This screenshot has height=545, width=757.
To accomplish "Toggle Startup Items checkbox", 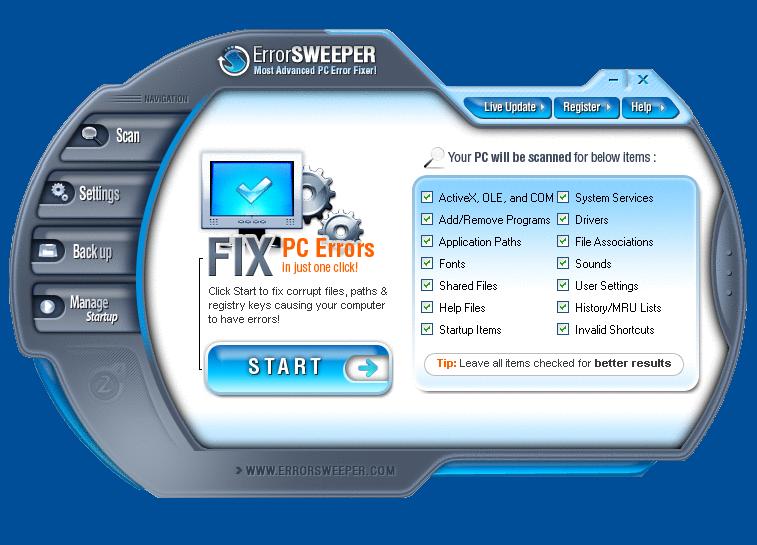I will pos(427,329).
